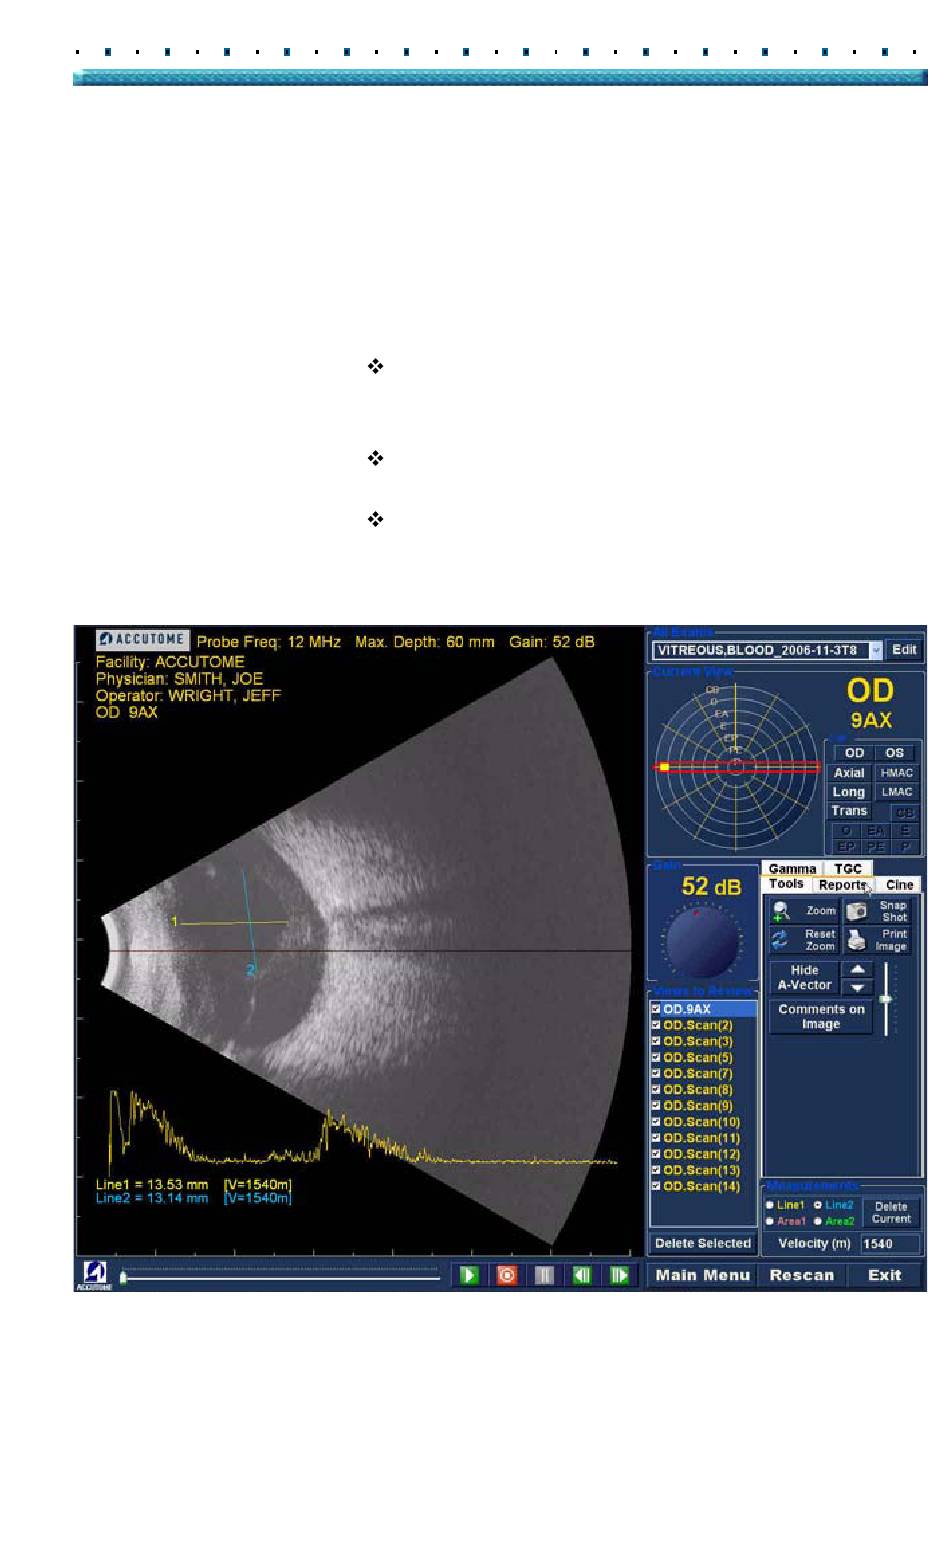Screen dimensions: 950x1553
Task: Click the Reset Zoom icon
Action: pos(782,940)
